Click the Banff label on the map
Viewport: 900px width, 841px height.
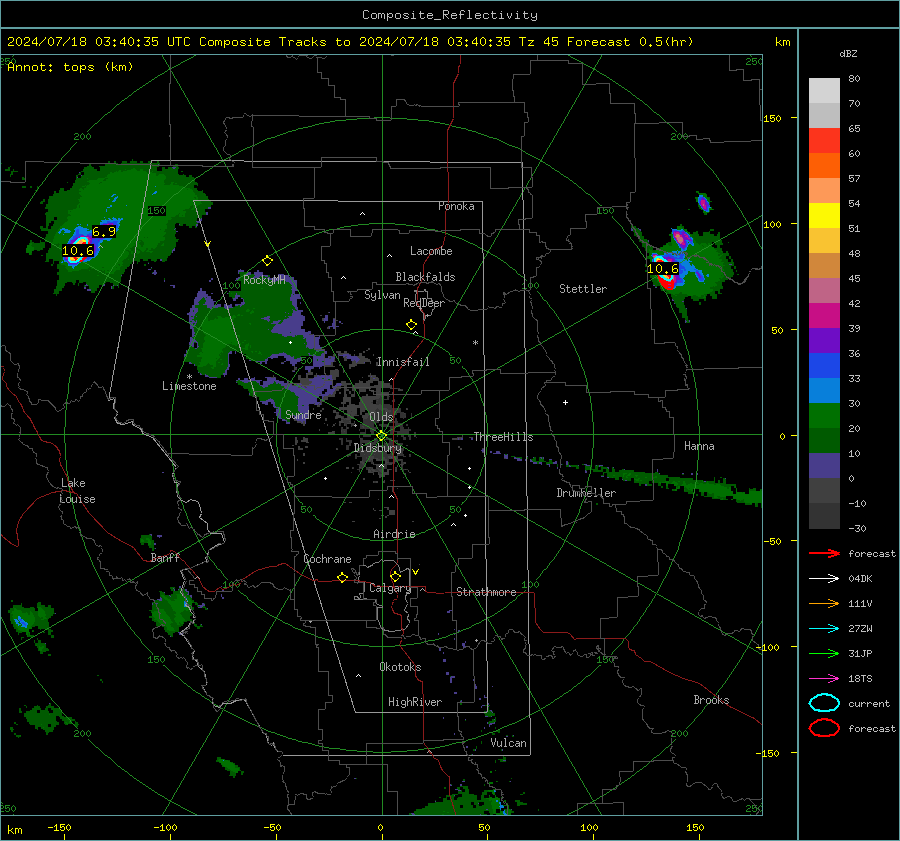[x=165, y=559]
